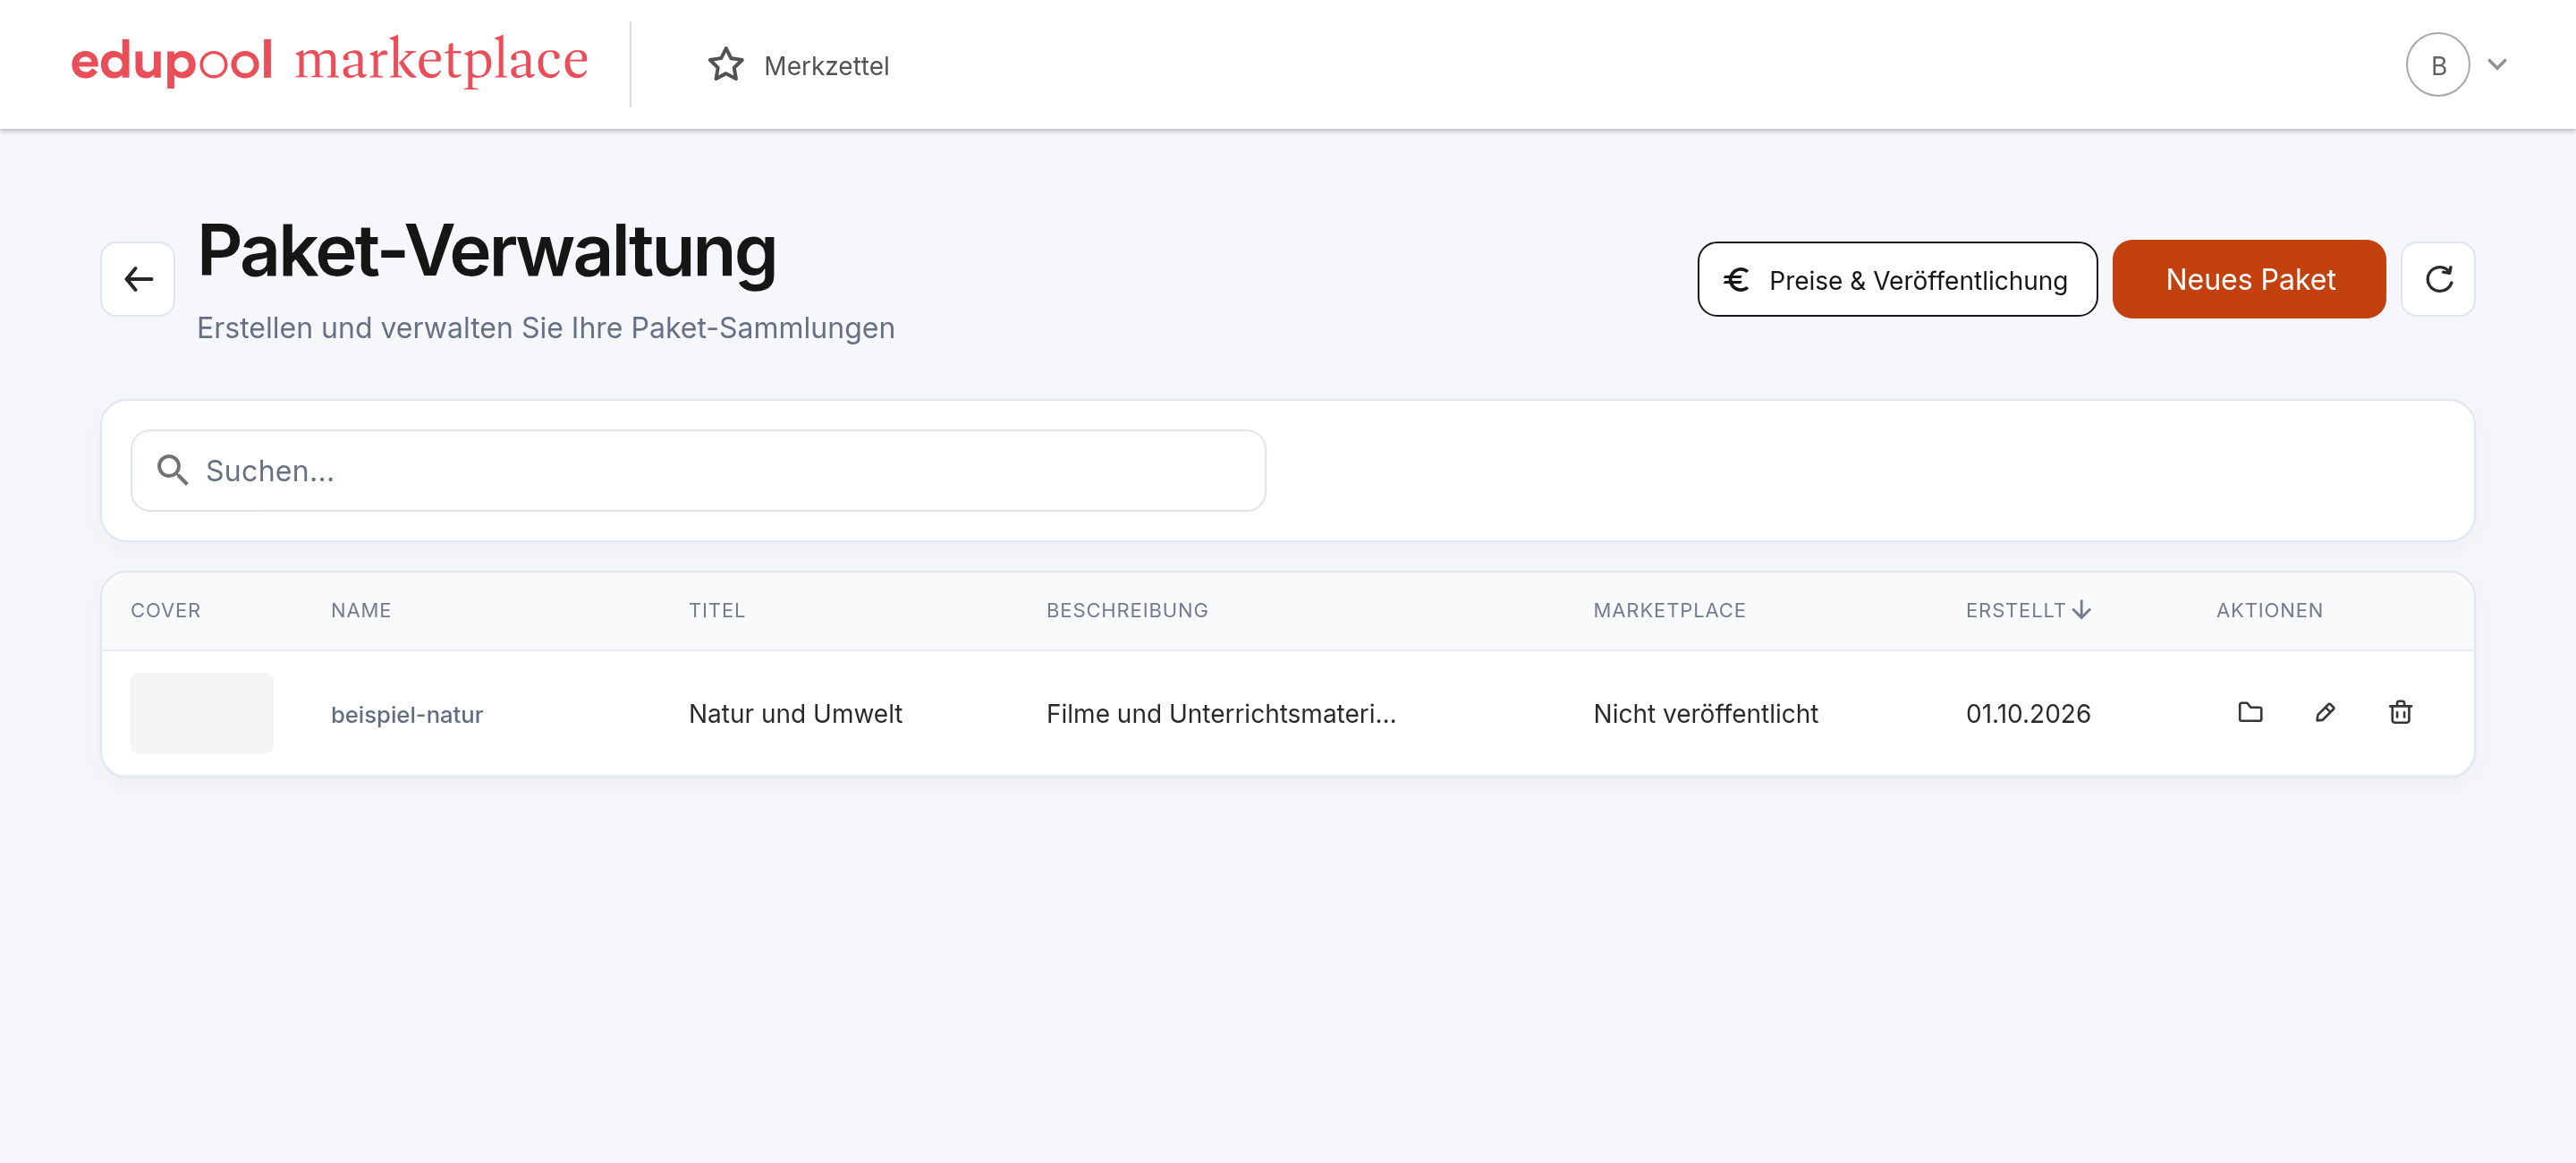Image resolution: width=2576 pixels, height=1163 pixels.
Task: Click the back arrow button
Action: coord(138,279)
